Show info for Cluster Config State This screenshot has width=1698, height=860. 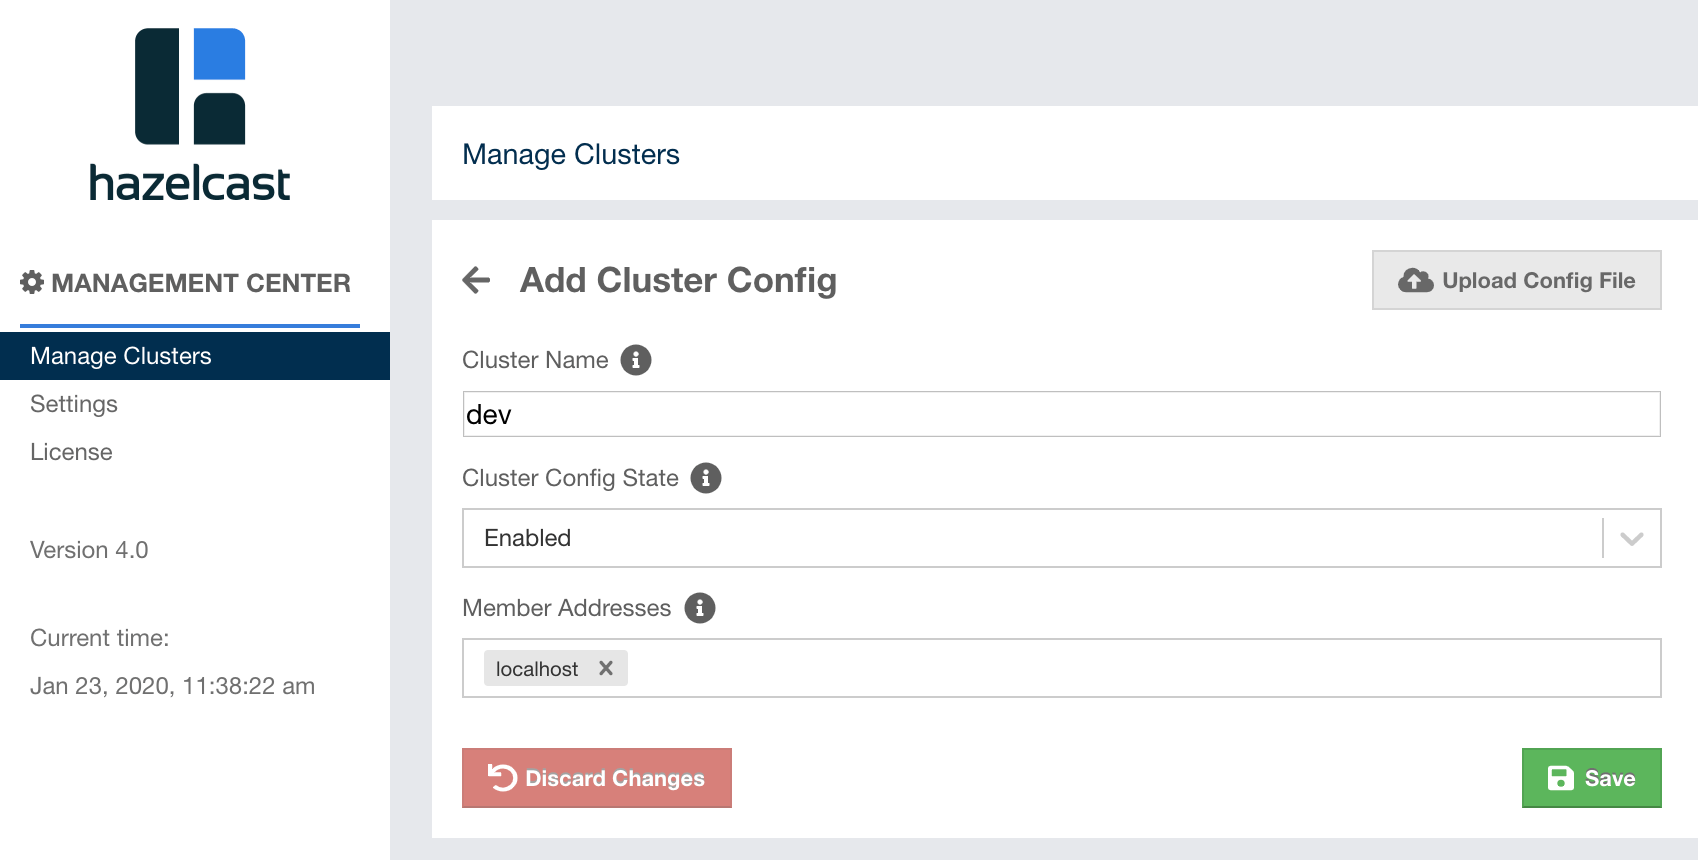706,478
